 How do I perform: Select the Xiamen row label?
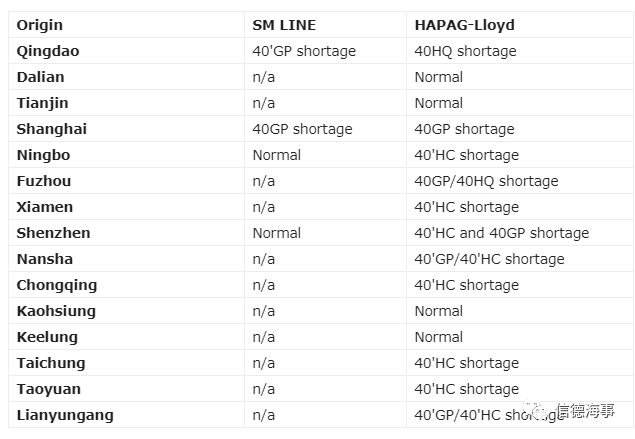click(x=45, y=207)
